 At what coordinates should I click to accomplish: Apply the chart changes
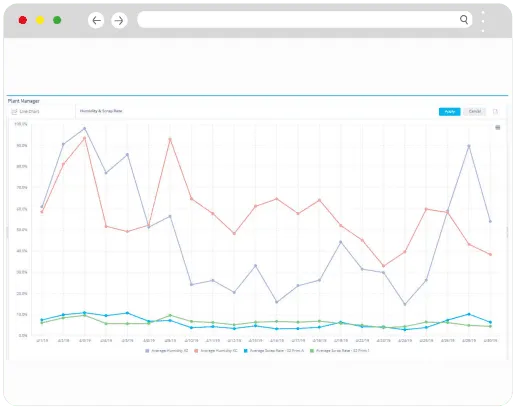[449, 112]
